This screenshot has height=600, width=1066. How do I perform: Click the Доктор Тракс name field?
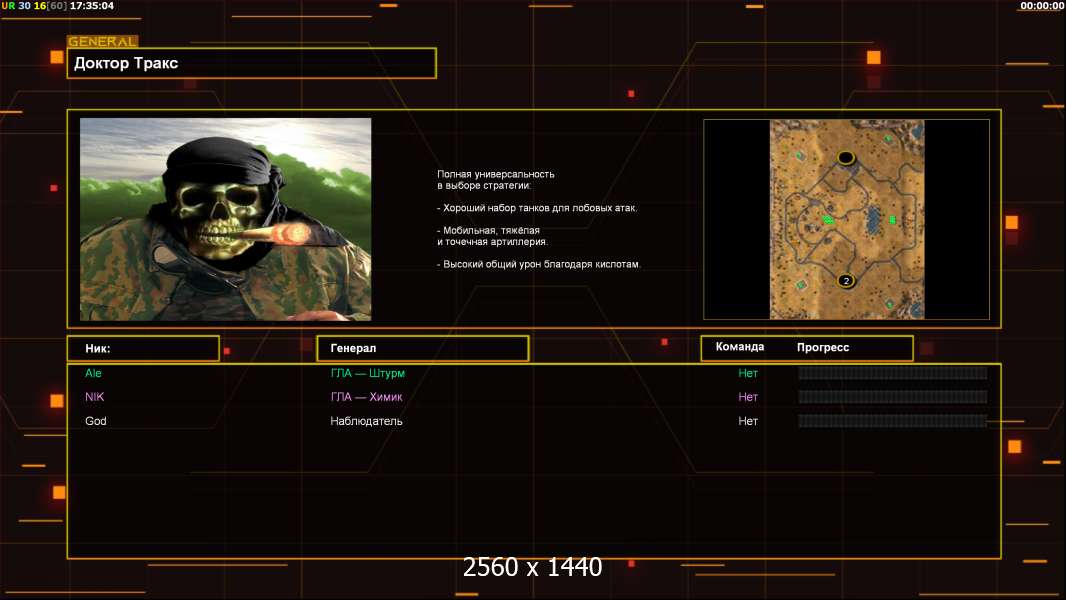tap(251, 63)
